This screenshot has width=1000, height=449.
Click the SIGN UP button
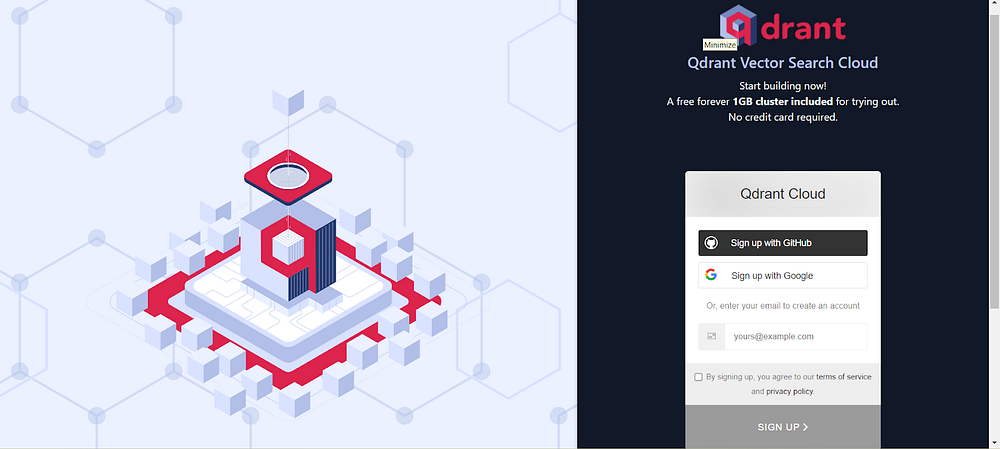click(x=783, y=427)
